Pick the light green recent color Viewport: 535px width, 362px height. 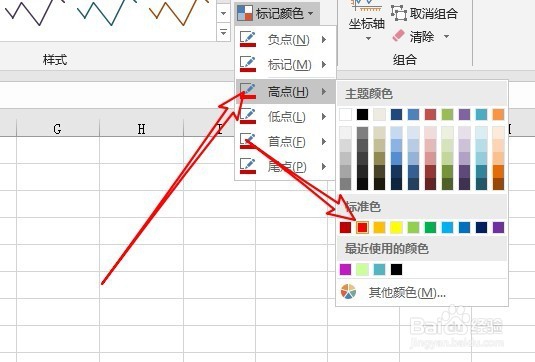pyautogui.click(x=362, y=269)
